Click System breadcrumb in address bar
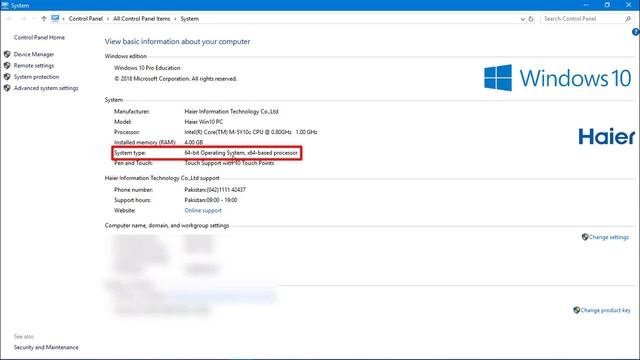The width and height of the screenshot is (640, 360). 190,19
